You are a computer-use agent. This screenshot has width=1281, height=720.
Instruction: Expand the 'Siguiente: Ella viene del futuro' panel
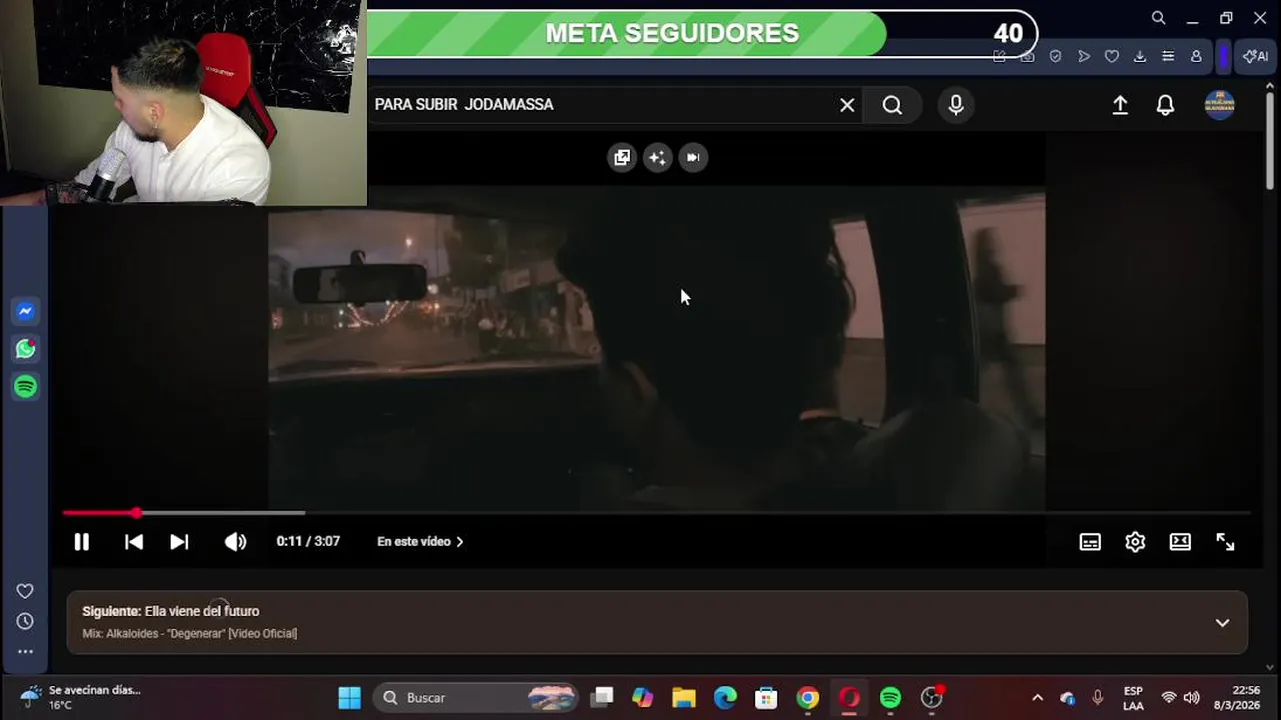1222,623
